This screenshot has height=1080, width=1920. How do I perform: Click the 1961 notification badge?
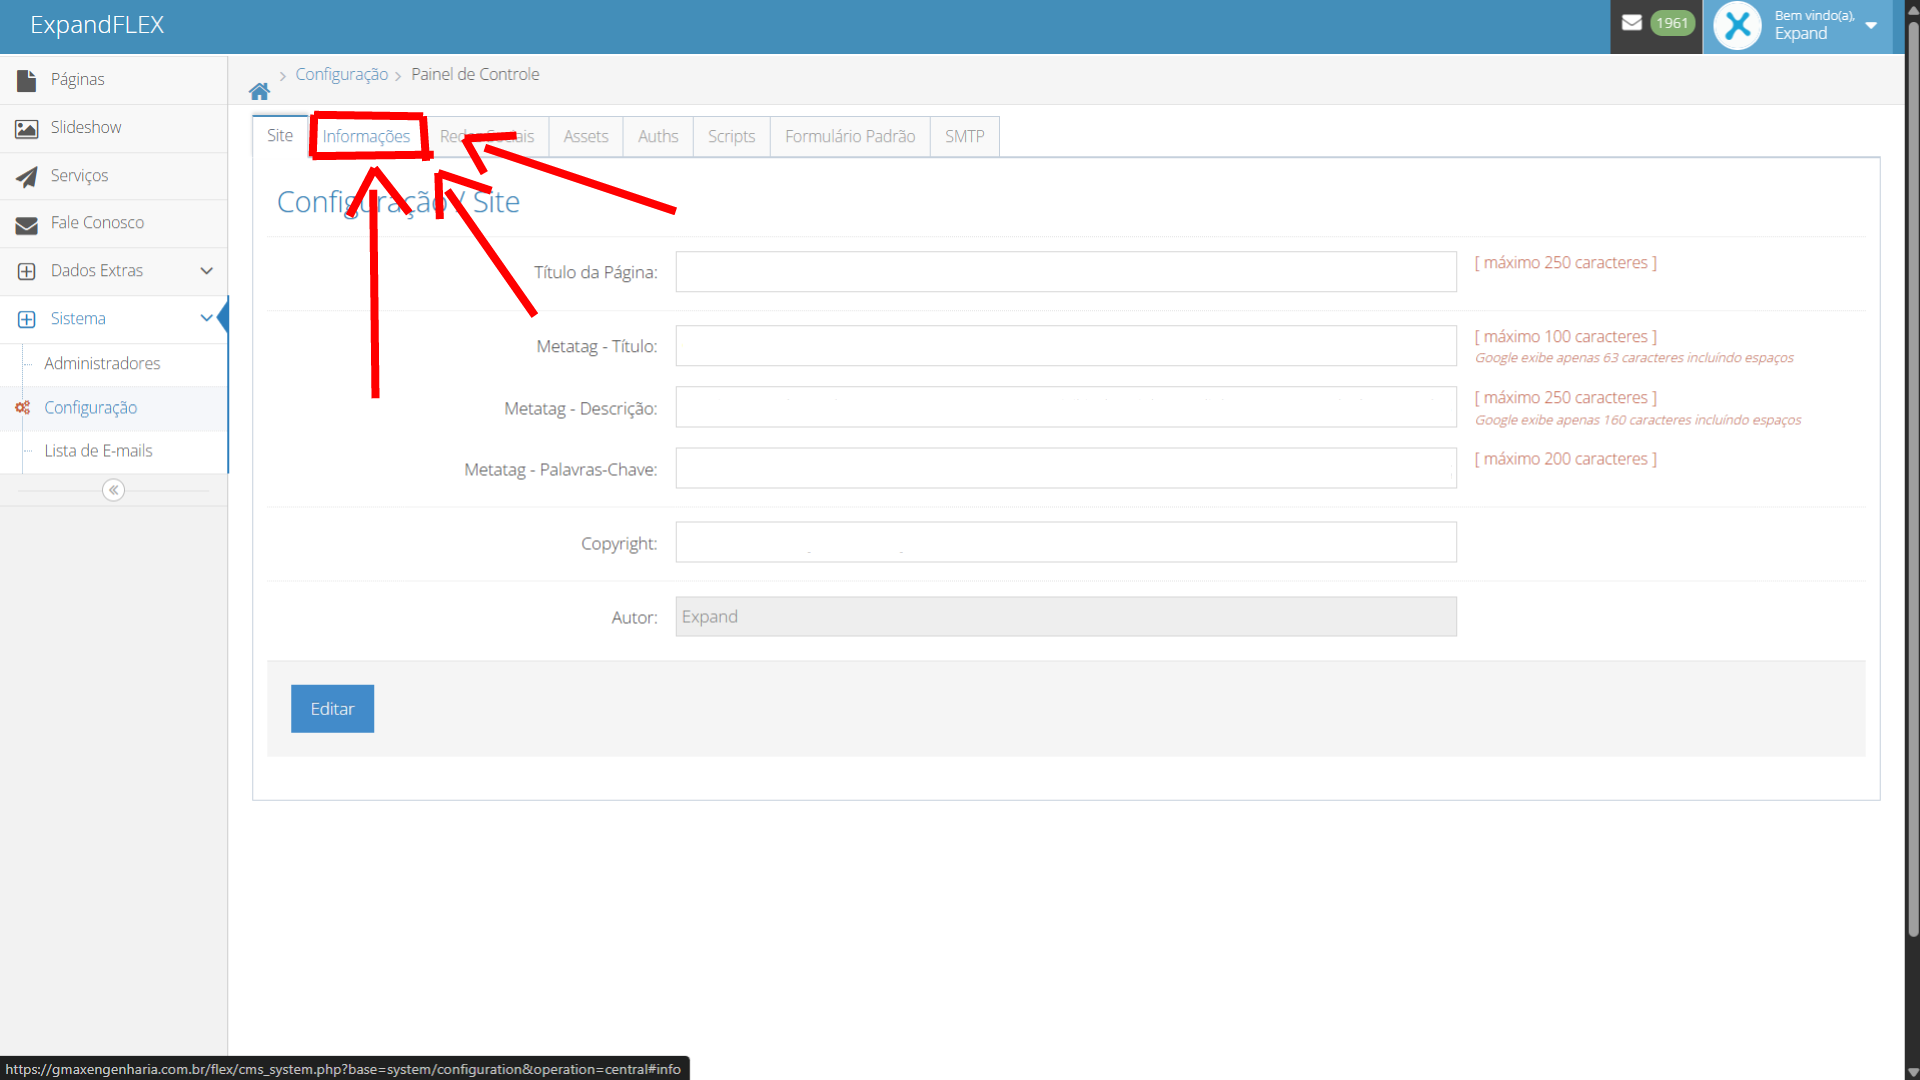1671,23
